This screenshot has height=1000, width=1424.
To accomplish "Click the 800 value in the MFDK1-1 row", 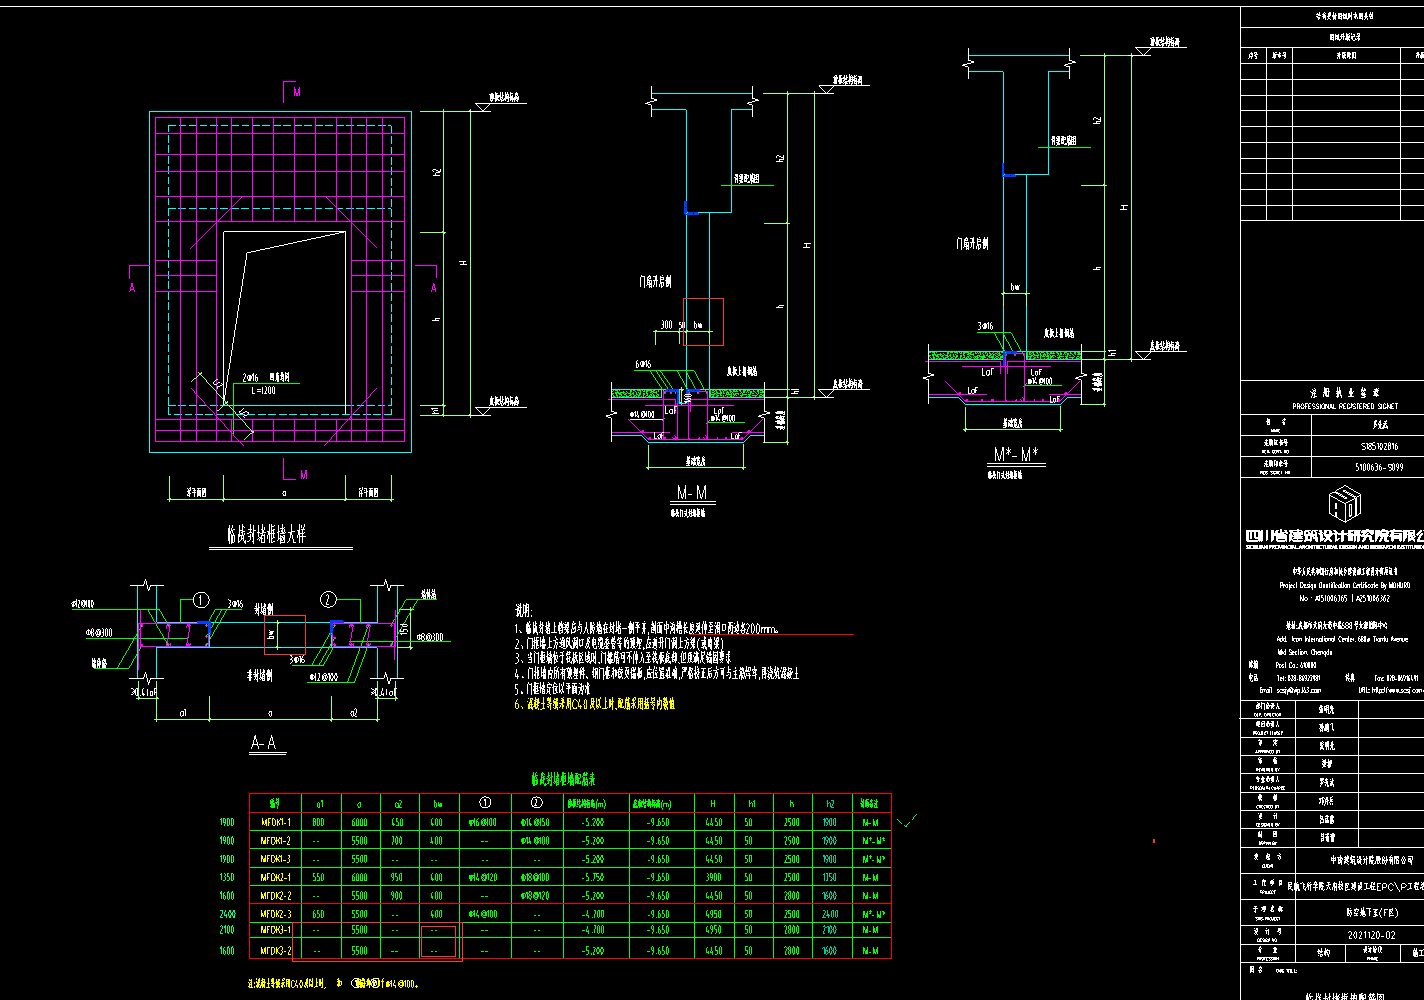I will (319, 822).
